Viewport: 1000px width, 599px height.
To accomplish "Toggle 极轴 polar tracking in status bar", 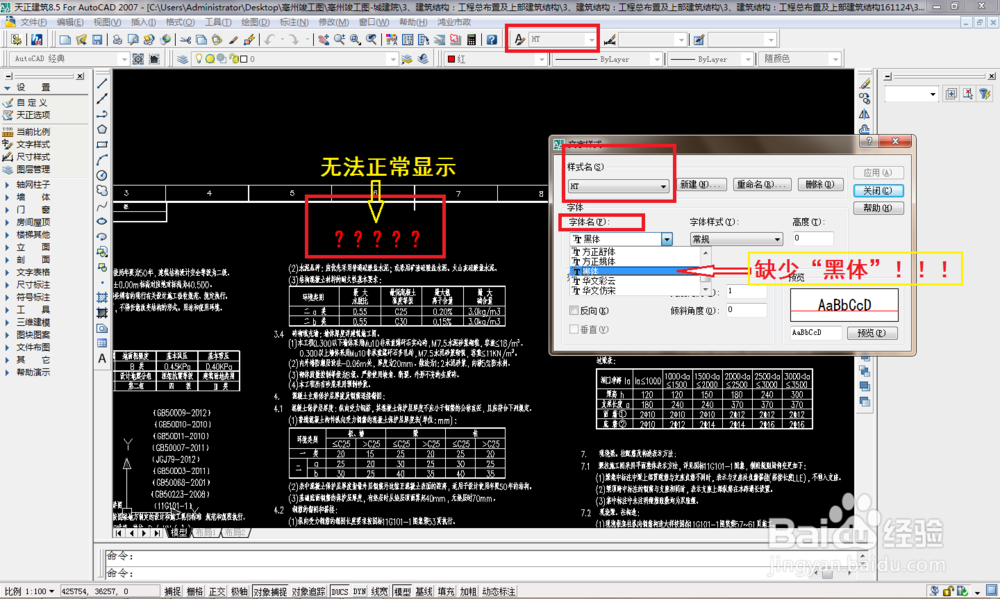I will (x=240, y=591).
